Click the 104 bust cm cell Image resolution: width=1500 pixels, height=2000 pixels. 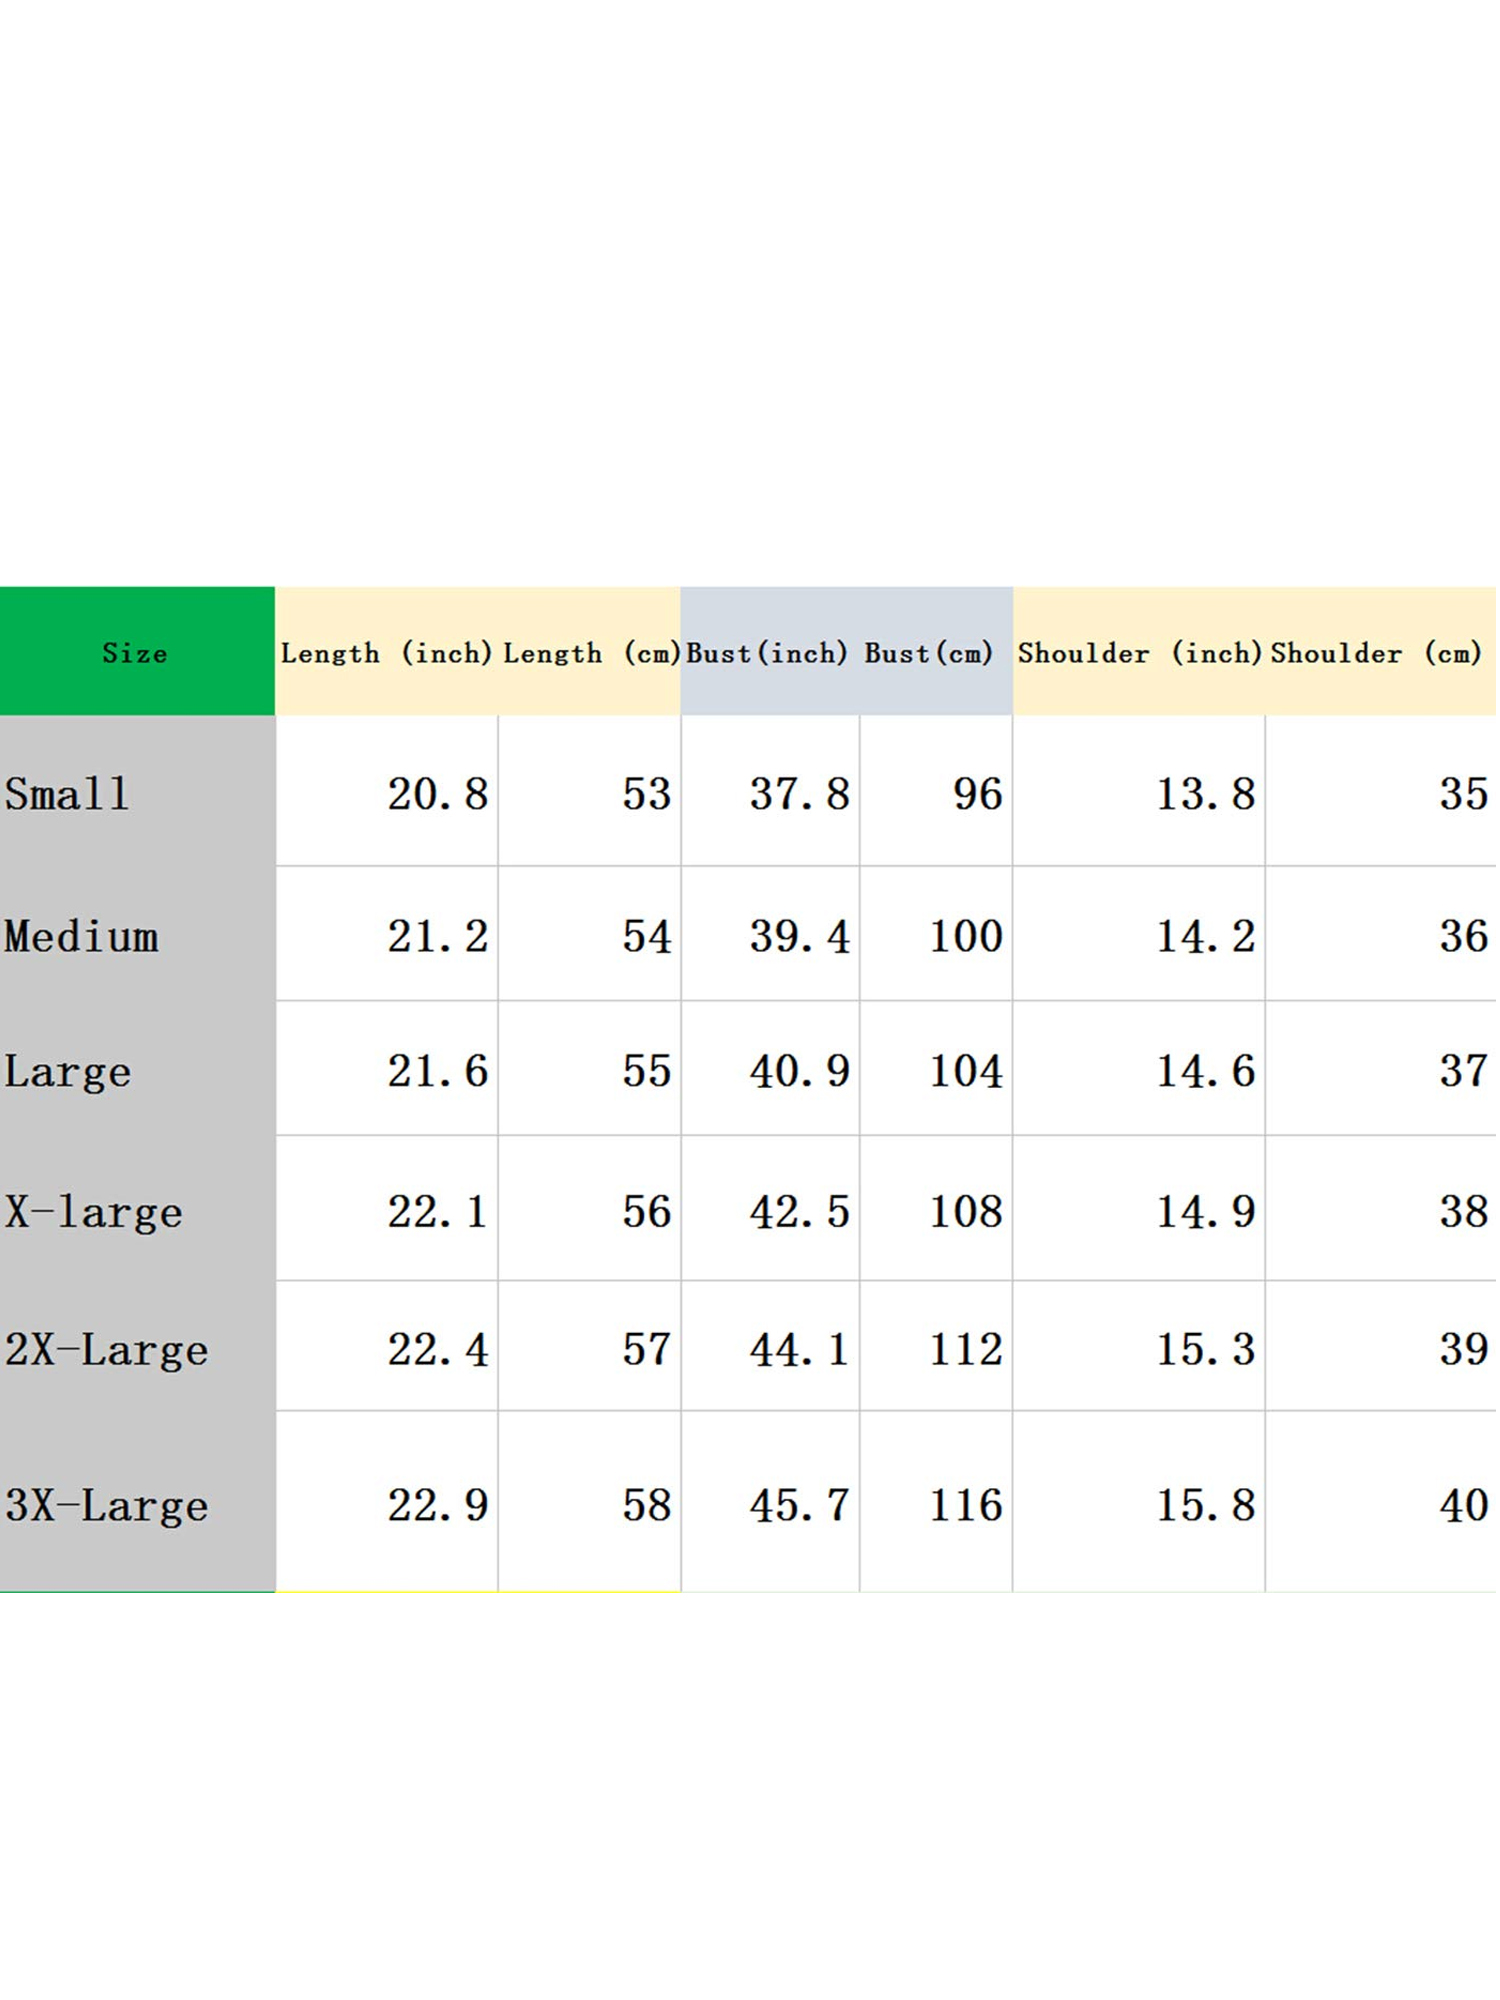(965, 1072)
